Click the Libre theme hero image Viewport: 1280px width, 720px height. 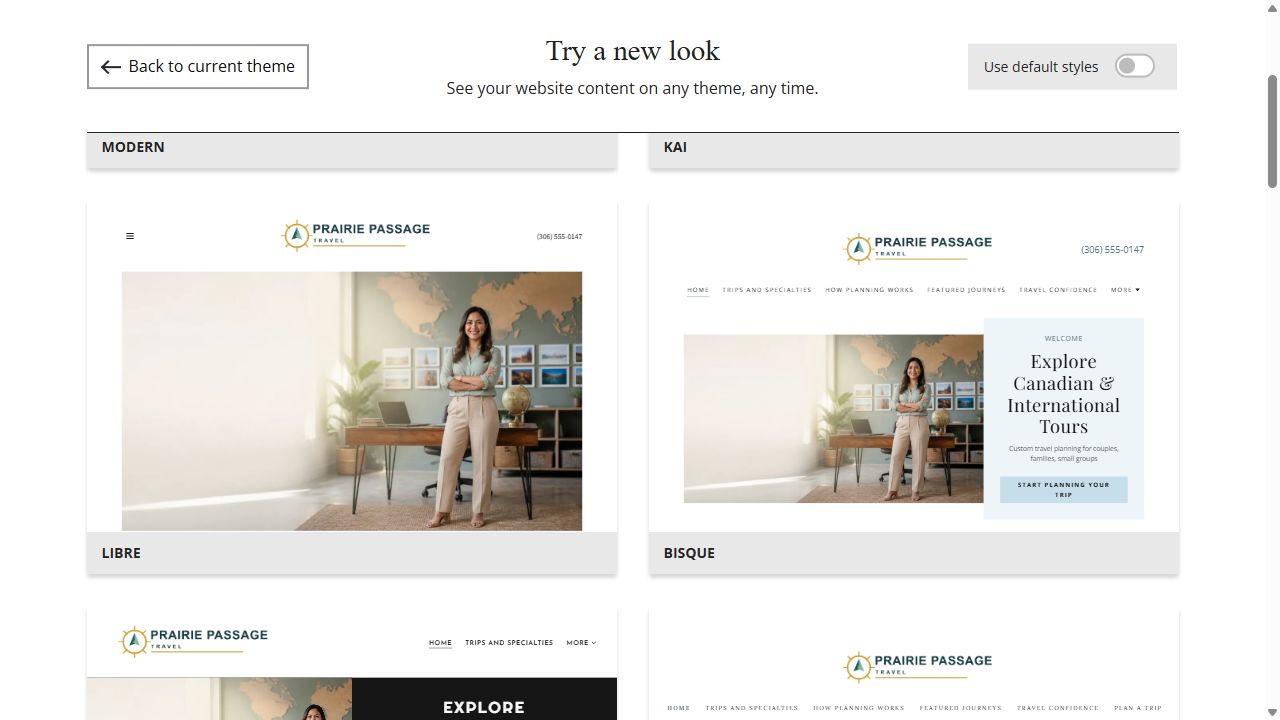[352, 401]
